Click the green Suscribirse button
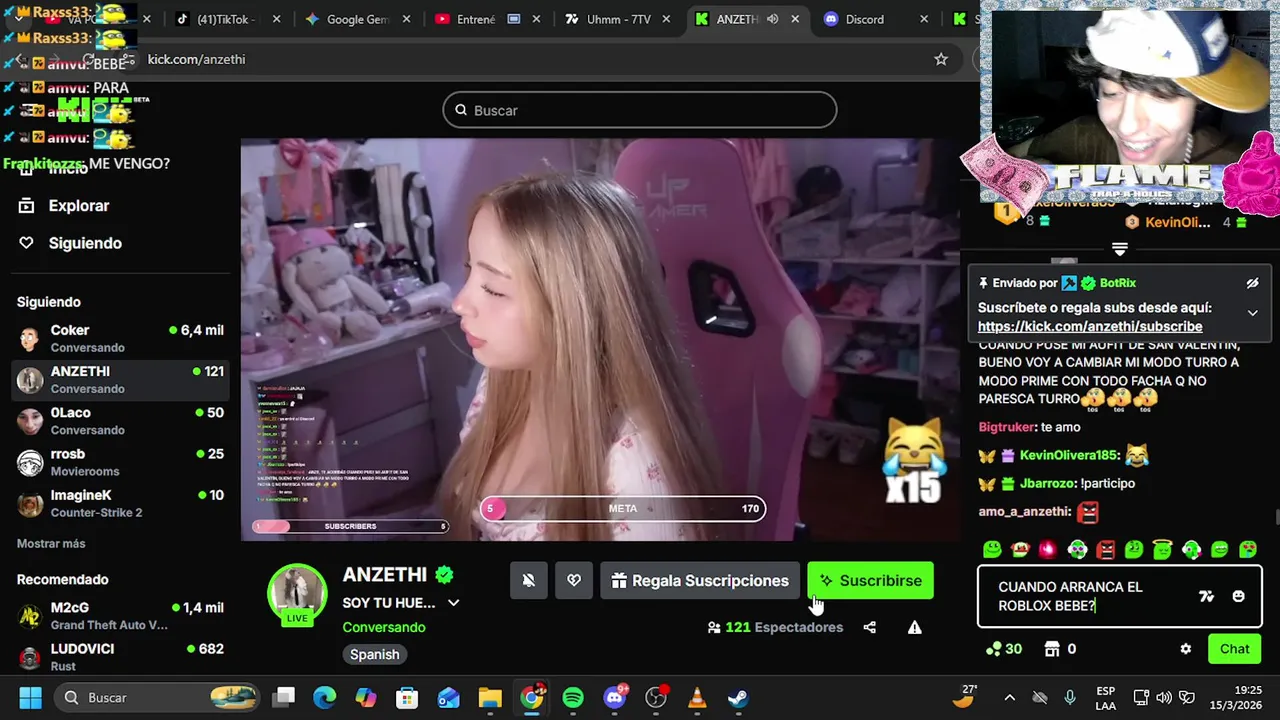 (x=870, y=580)
